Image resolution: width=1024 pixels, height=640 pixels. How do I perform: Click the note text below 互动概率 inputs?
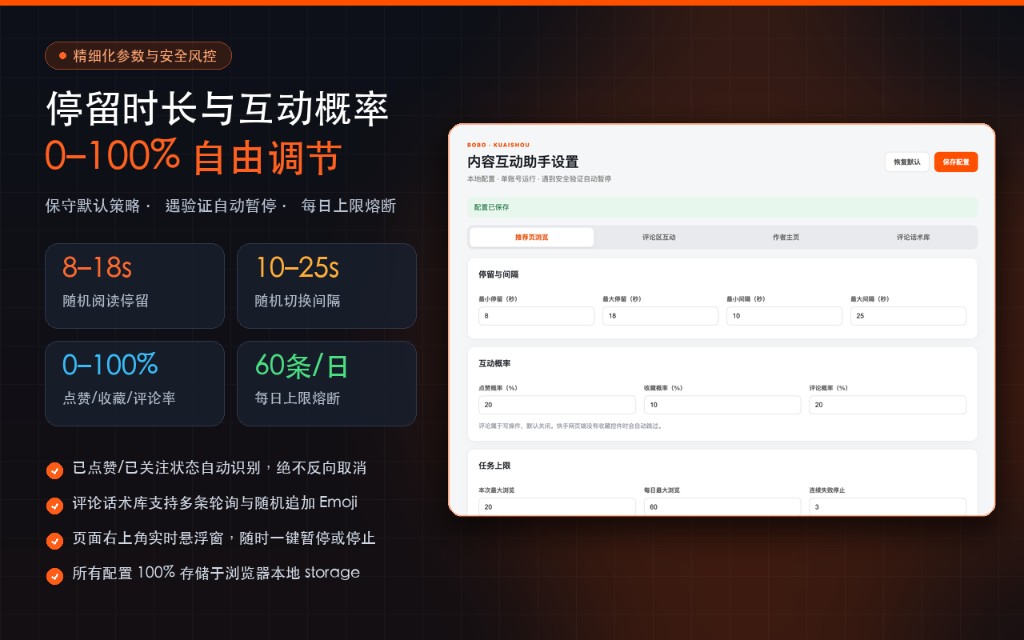[570, 426]
